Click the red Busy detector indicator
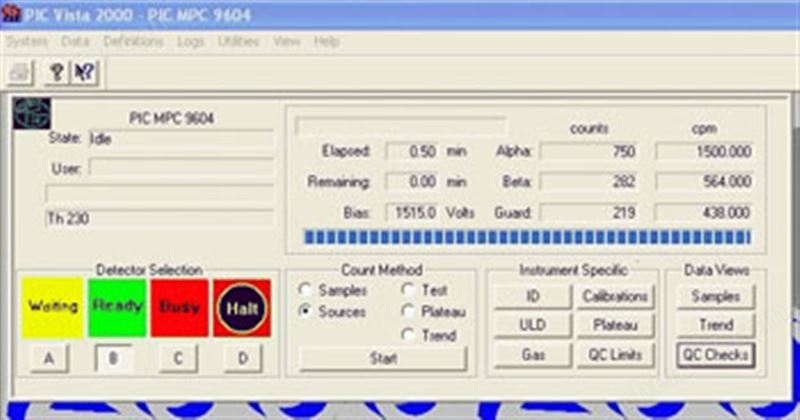The width and height of the screenshot is (800, 420). pyautogui.click(x=180, y=308)
